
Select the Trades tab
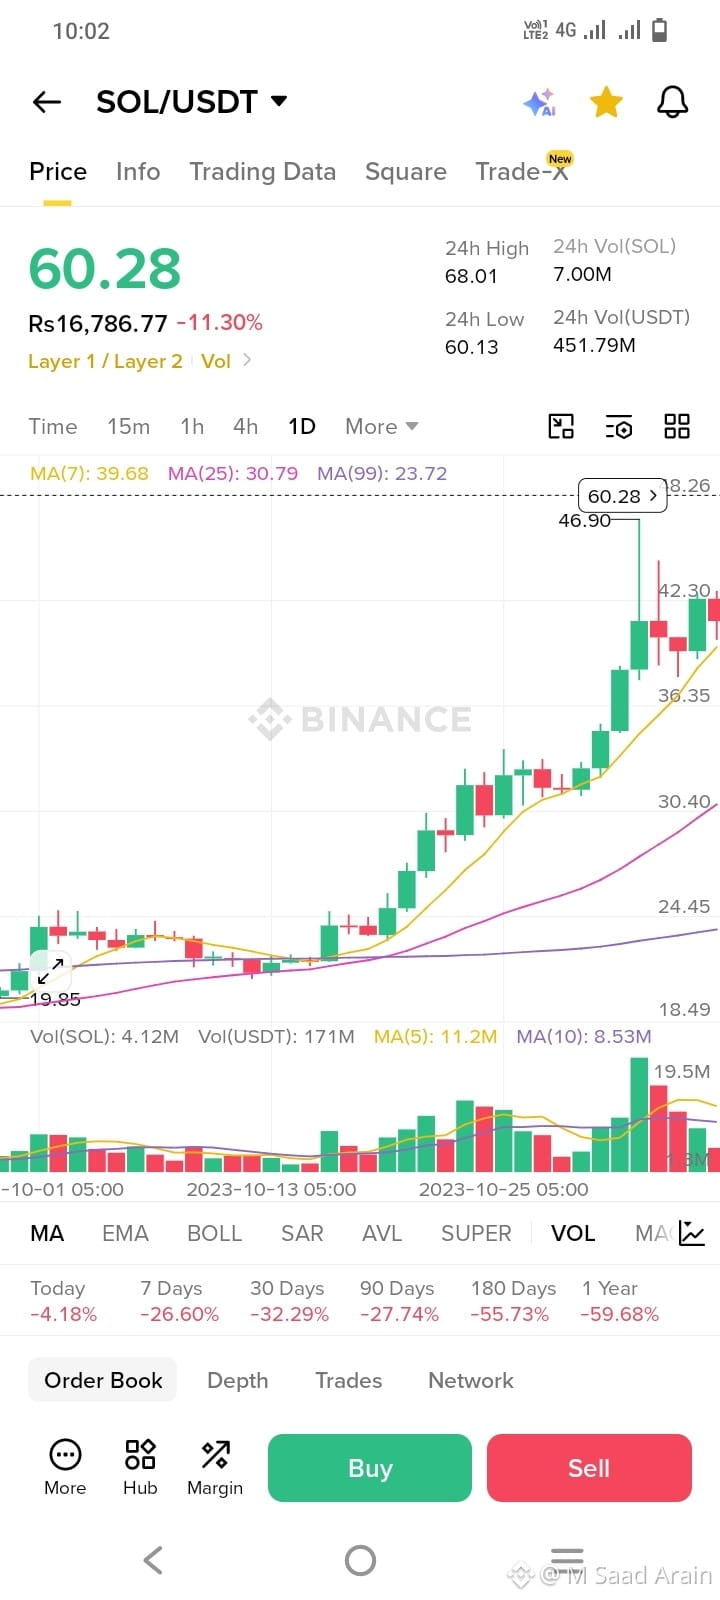point(349,1380)
